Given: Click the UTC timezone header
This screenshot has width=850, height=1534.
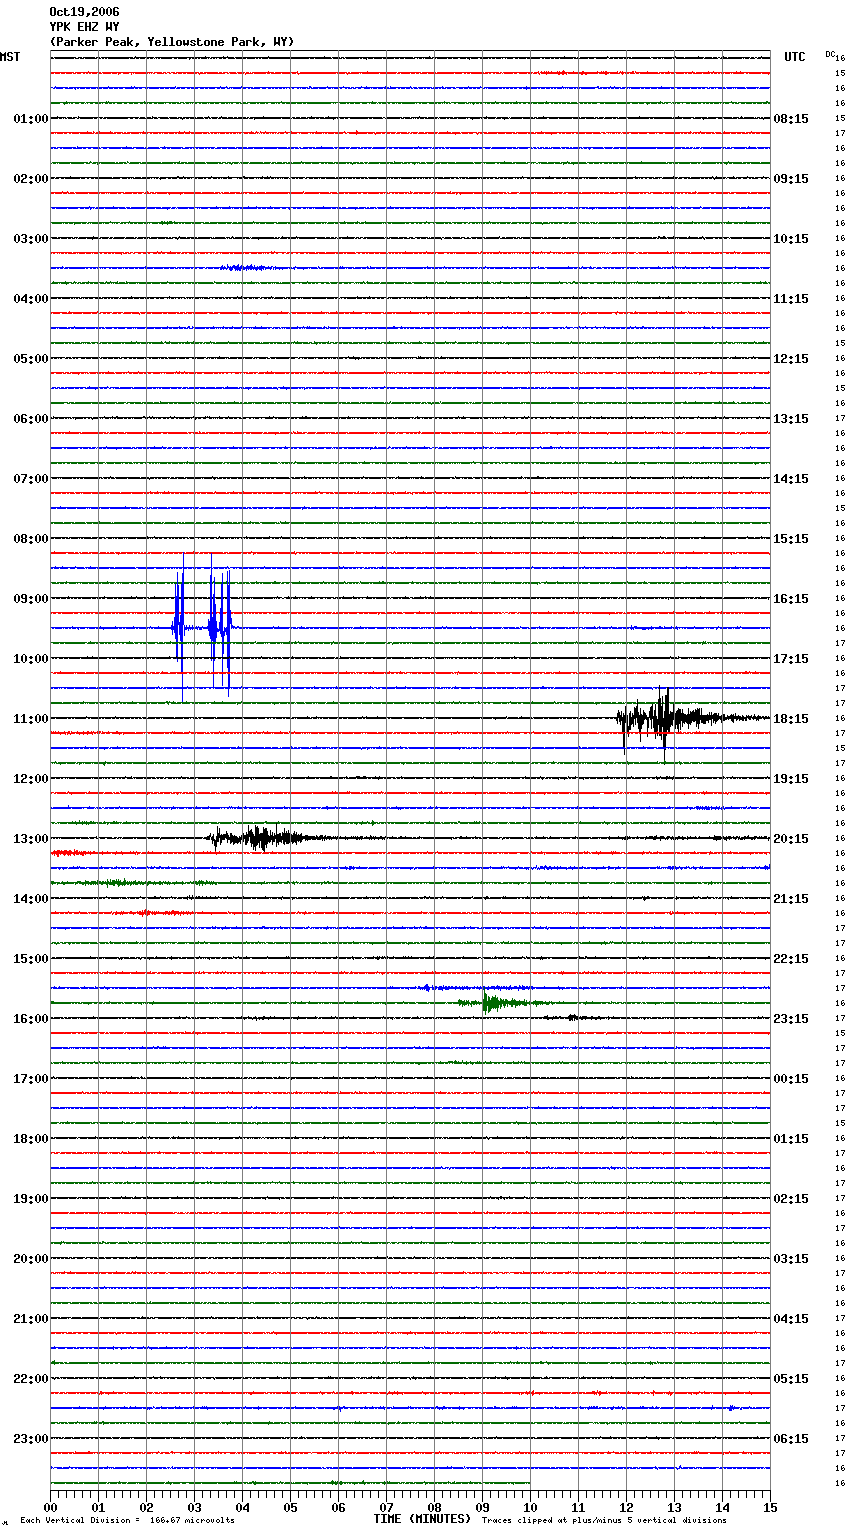Looking at the screenshot, I should (x=795, y=57).
